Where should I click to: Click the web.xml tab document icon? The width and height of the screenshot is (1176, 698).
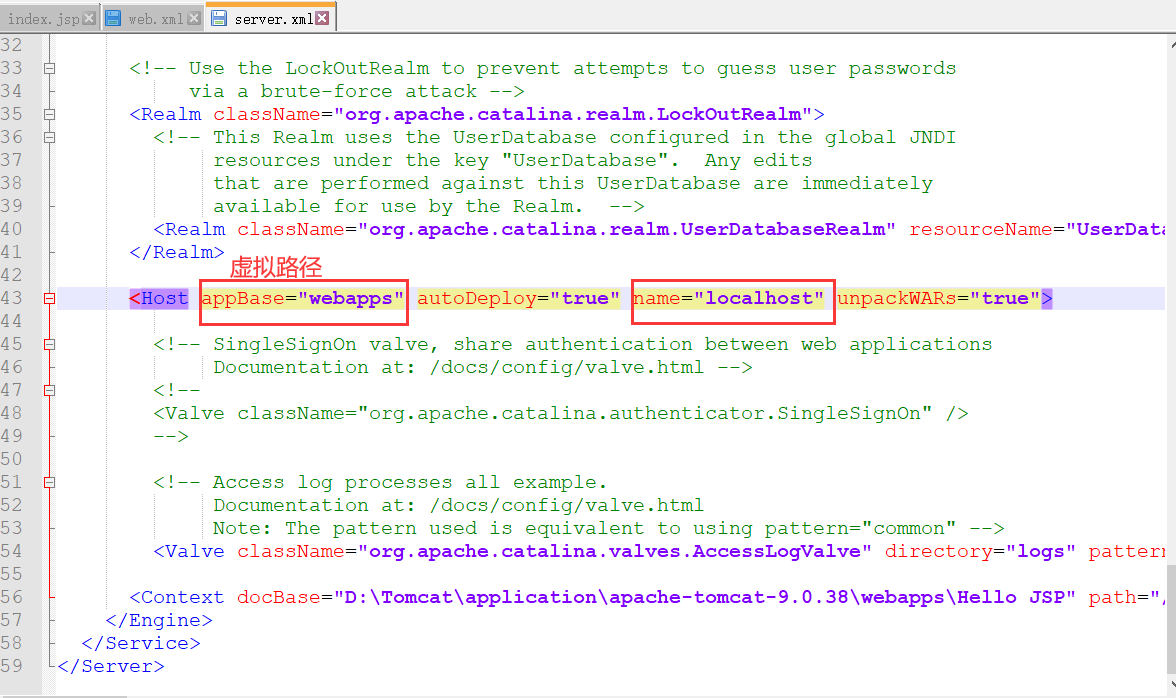[112, 16]
